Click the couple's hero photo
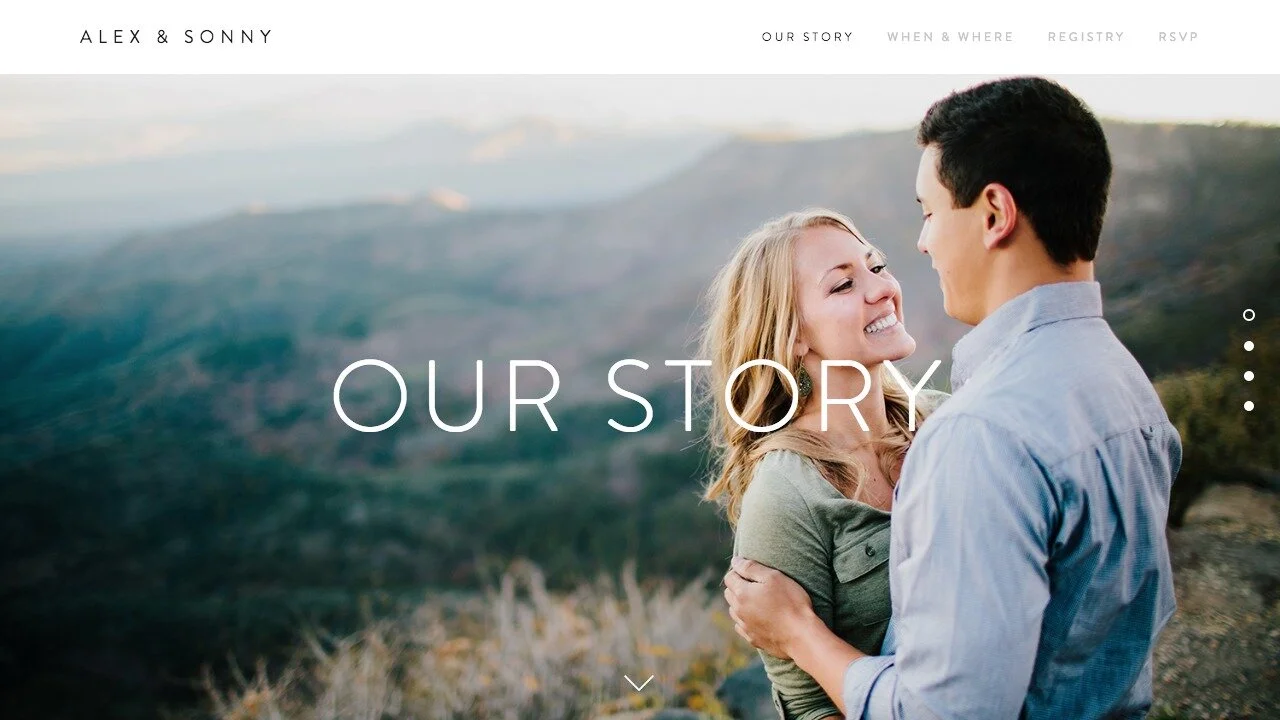This screenshot has width=1280, height=720. [640, 397]
